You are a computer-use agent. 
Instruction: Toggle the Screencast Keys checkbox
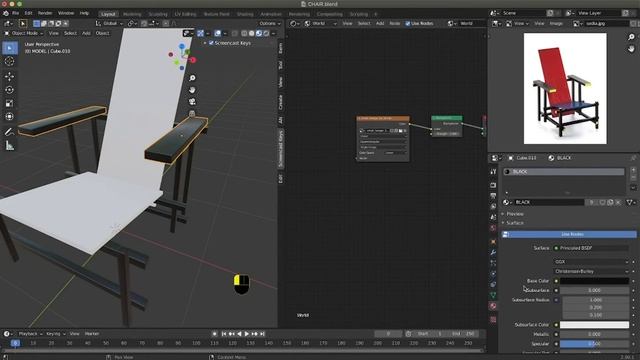click(x=211, y=43)
